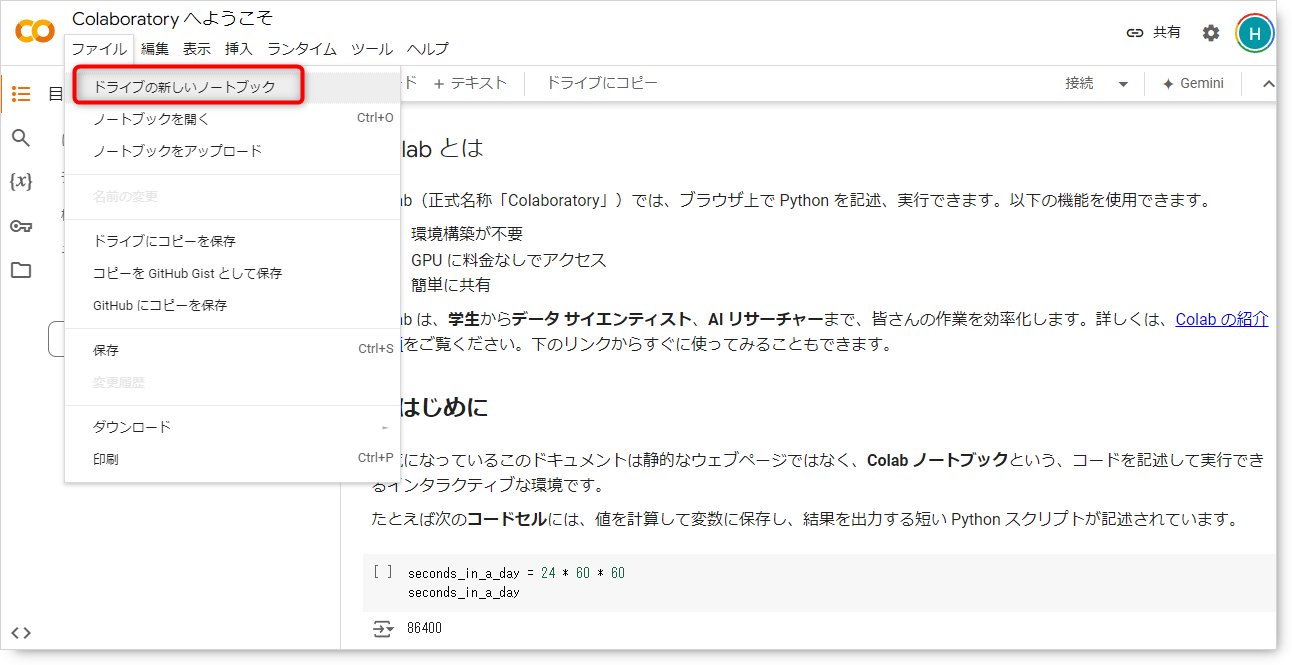Open the ファイル menu

[99, 49]
